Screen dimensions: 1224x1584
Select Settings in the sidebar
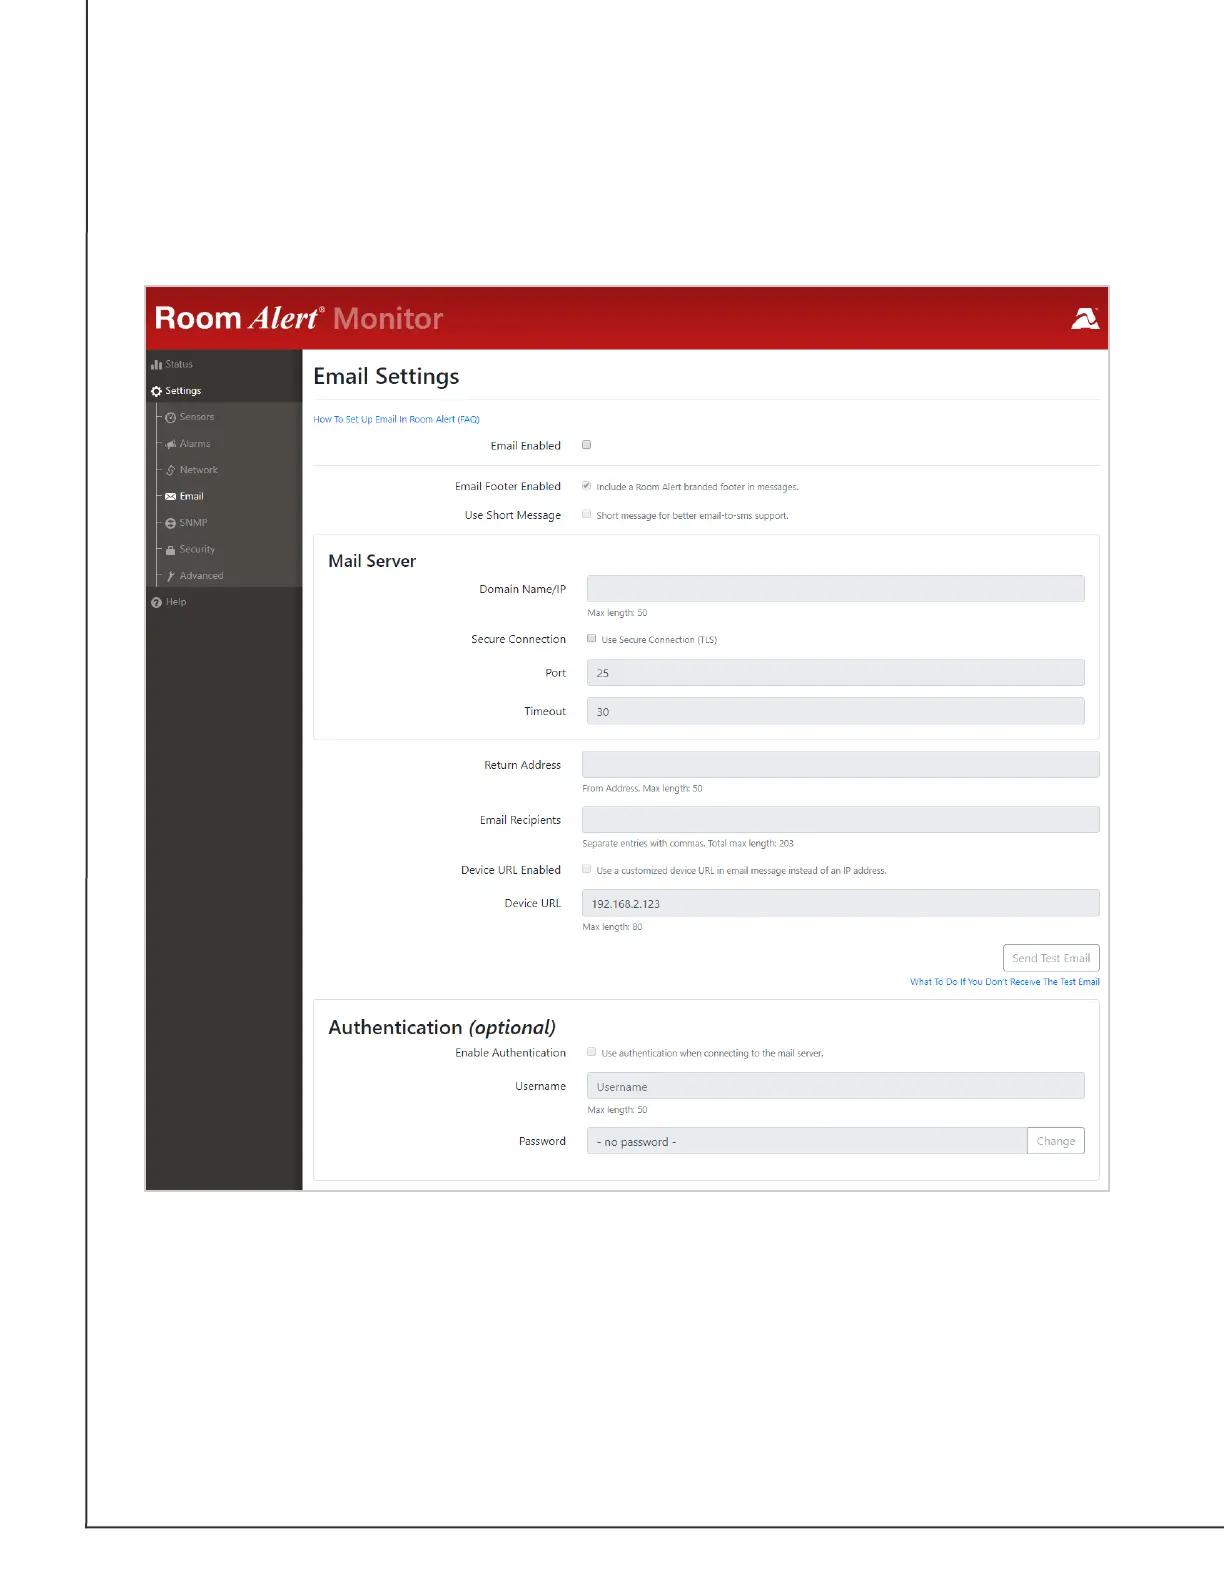pos(183,391)
